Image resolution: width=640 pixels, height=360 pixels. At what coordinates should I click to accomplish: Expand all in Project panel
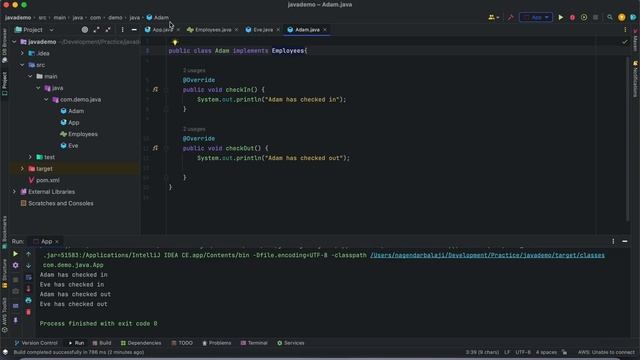96,30
